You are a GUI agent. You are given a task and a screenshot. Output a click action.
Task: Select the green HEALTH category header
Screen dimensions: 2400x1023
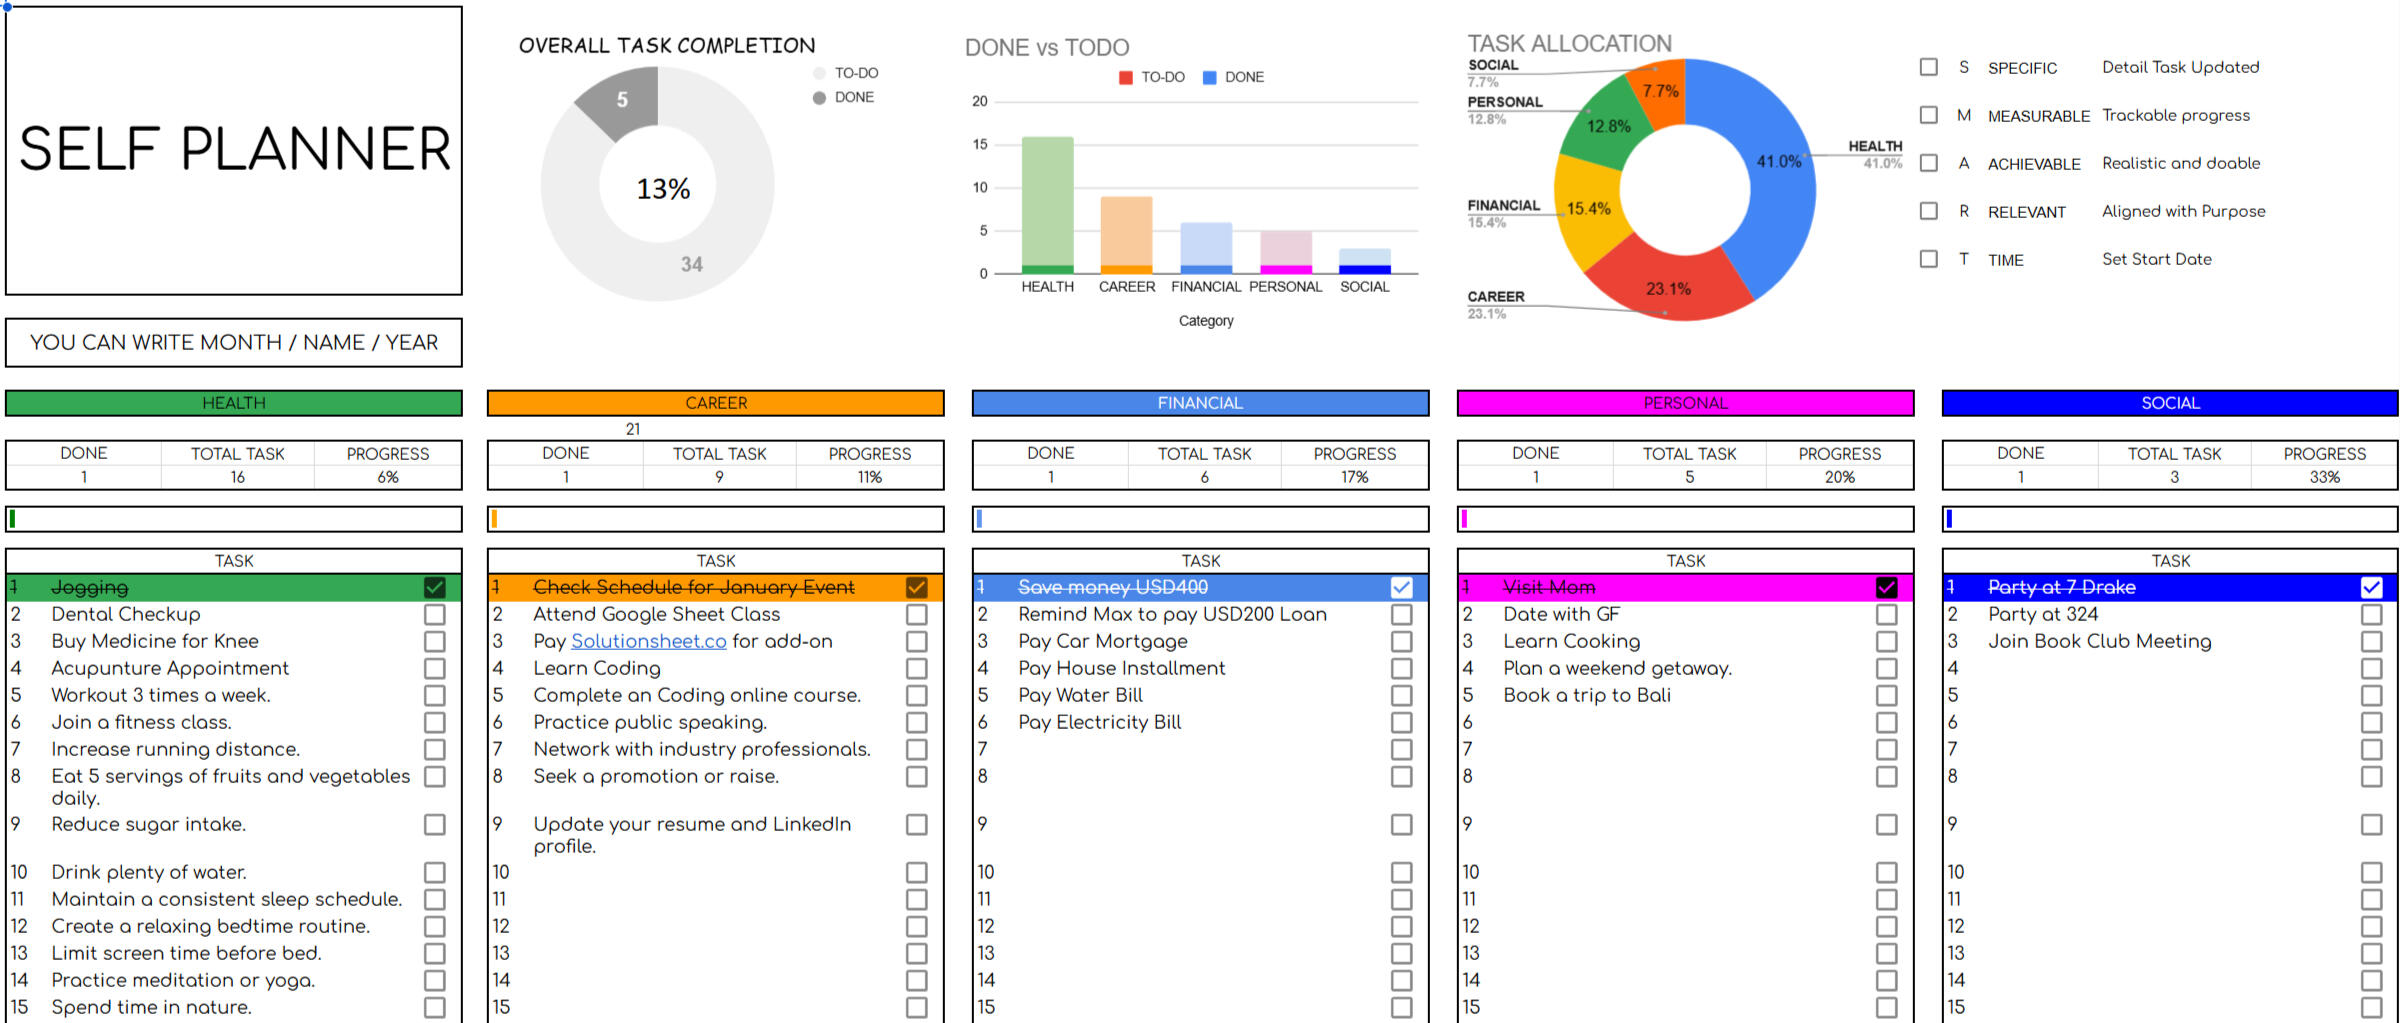point(234,403)
